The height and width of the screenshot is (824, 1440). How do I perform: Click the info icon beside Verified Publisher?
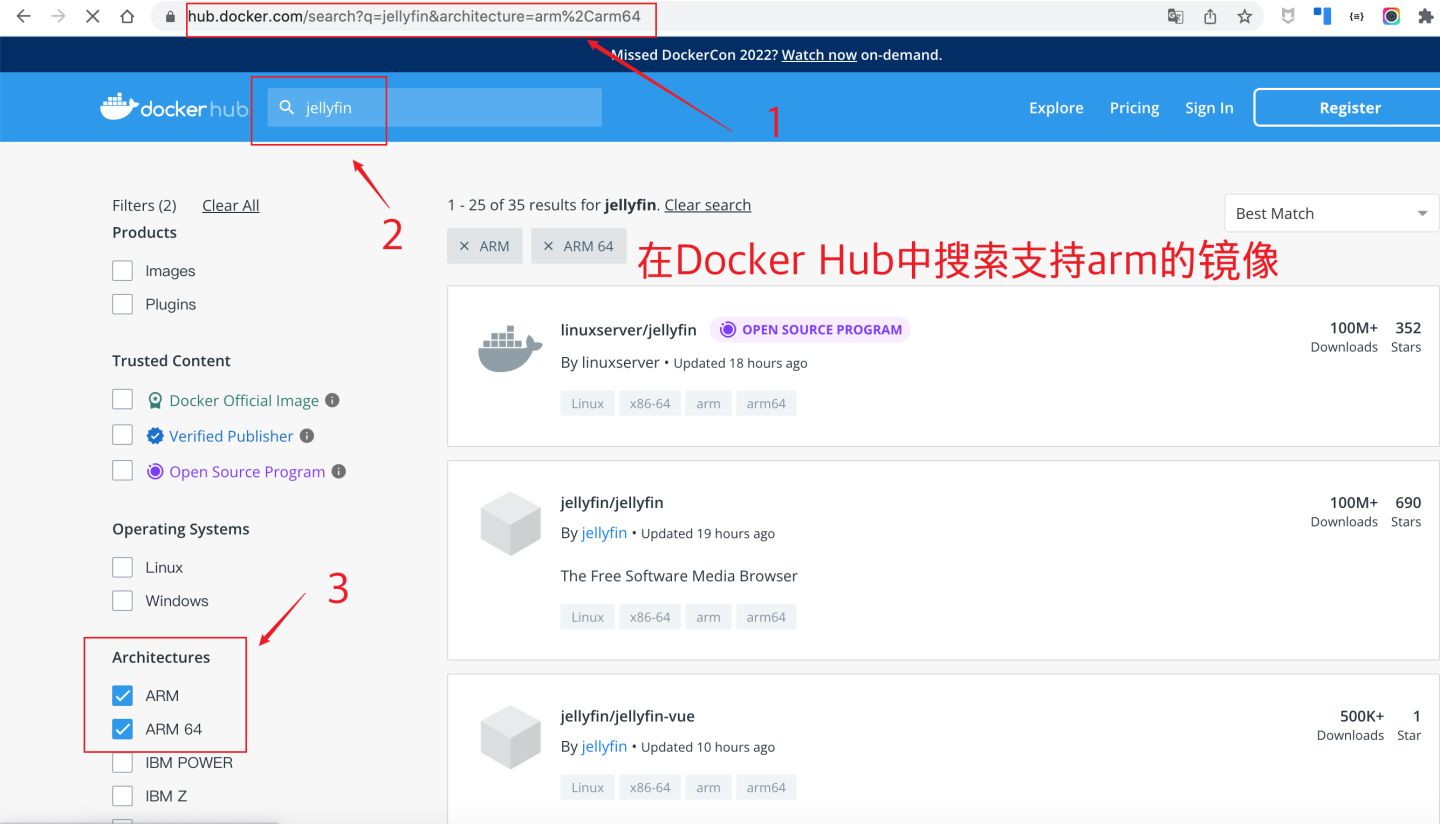307,435
